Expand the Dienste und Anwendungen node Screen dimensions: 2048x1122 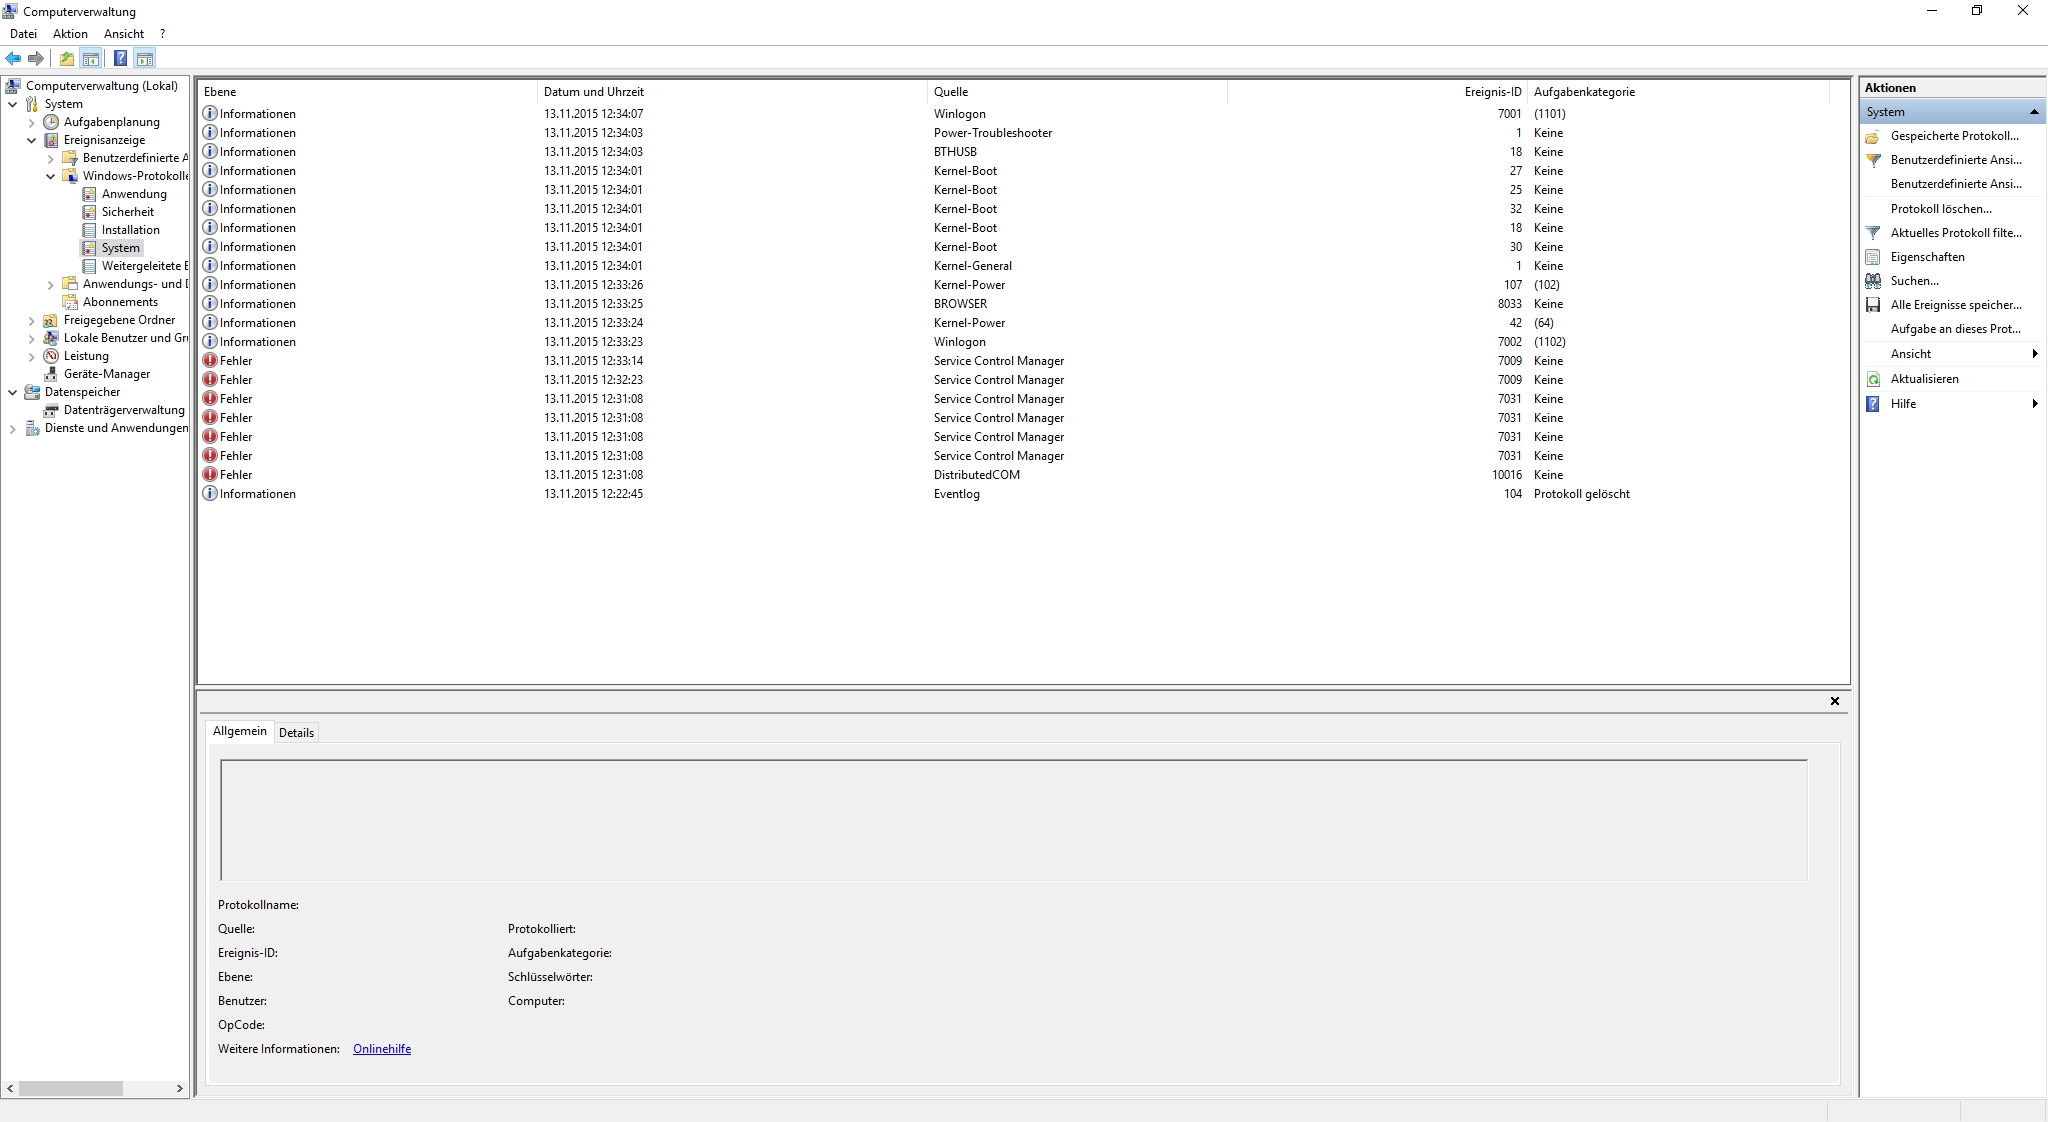point(12,428)
